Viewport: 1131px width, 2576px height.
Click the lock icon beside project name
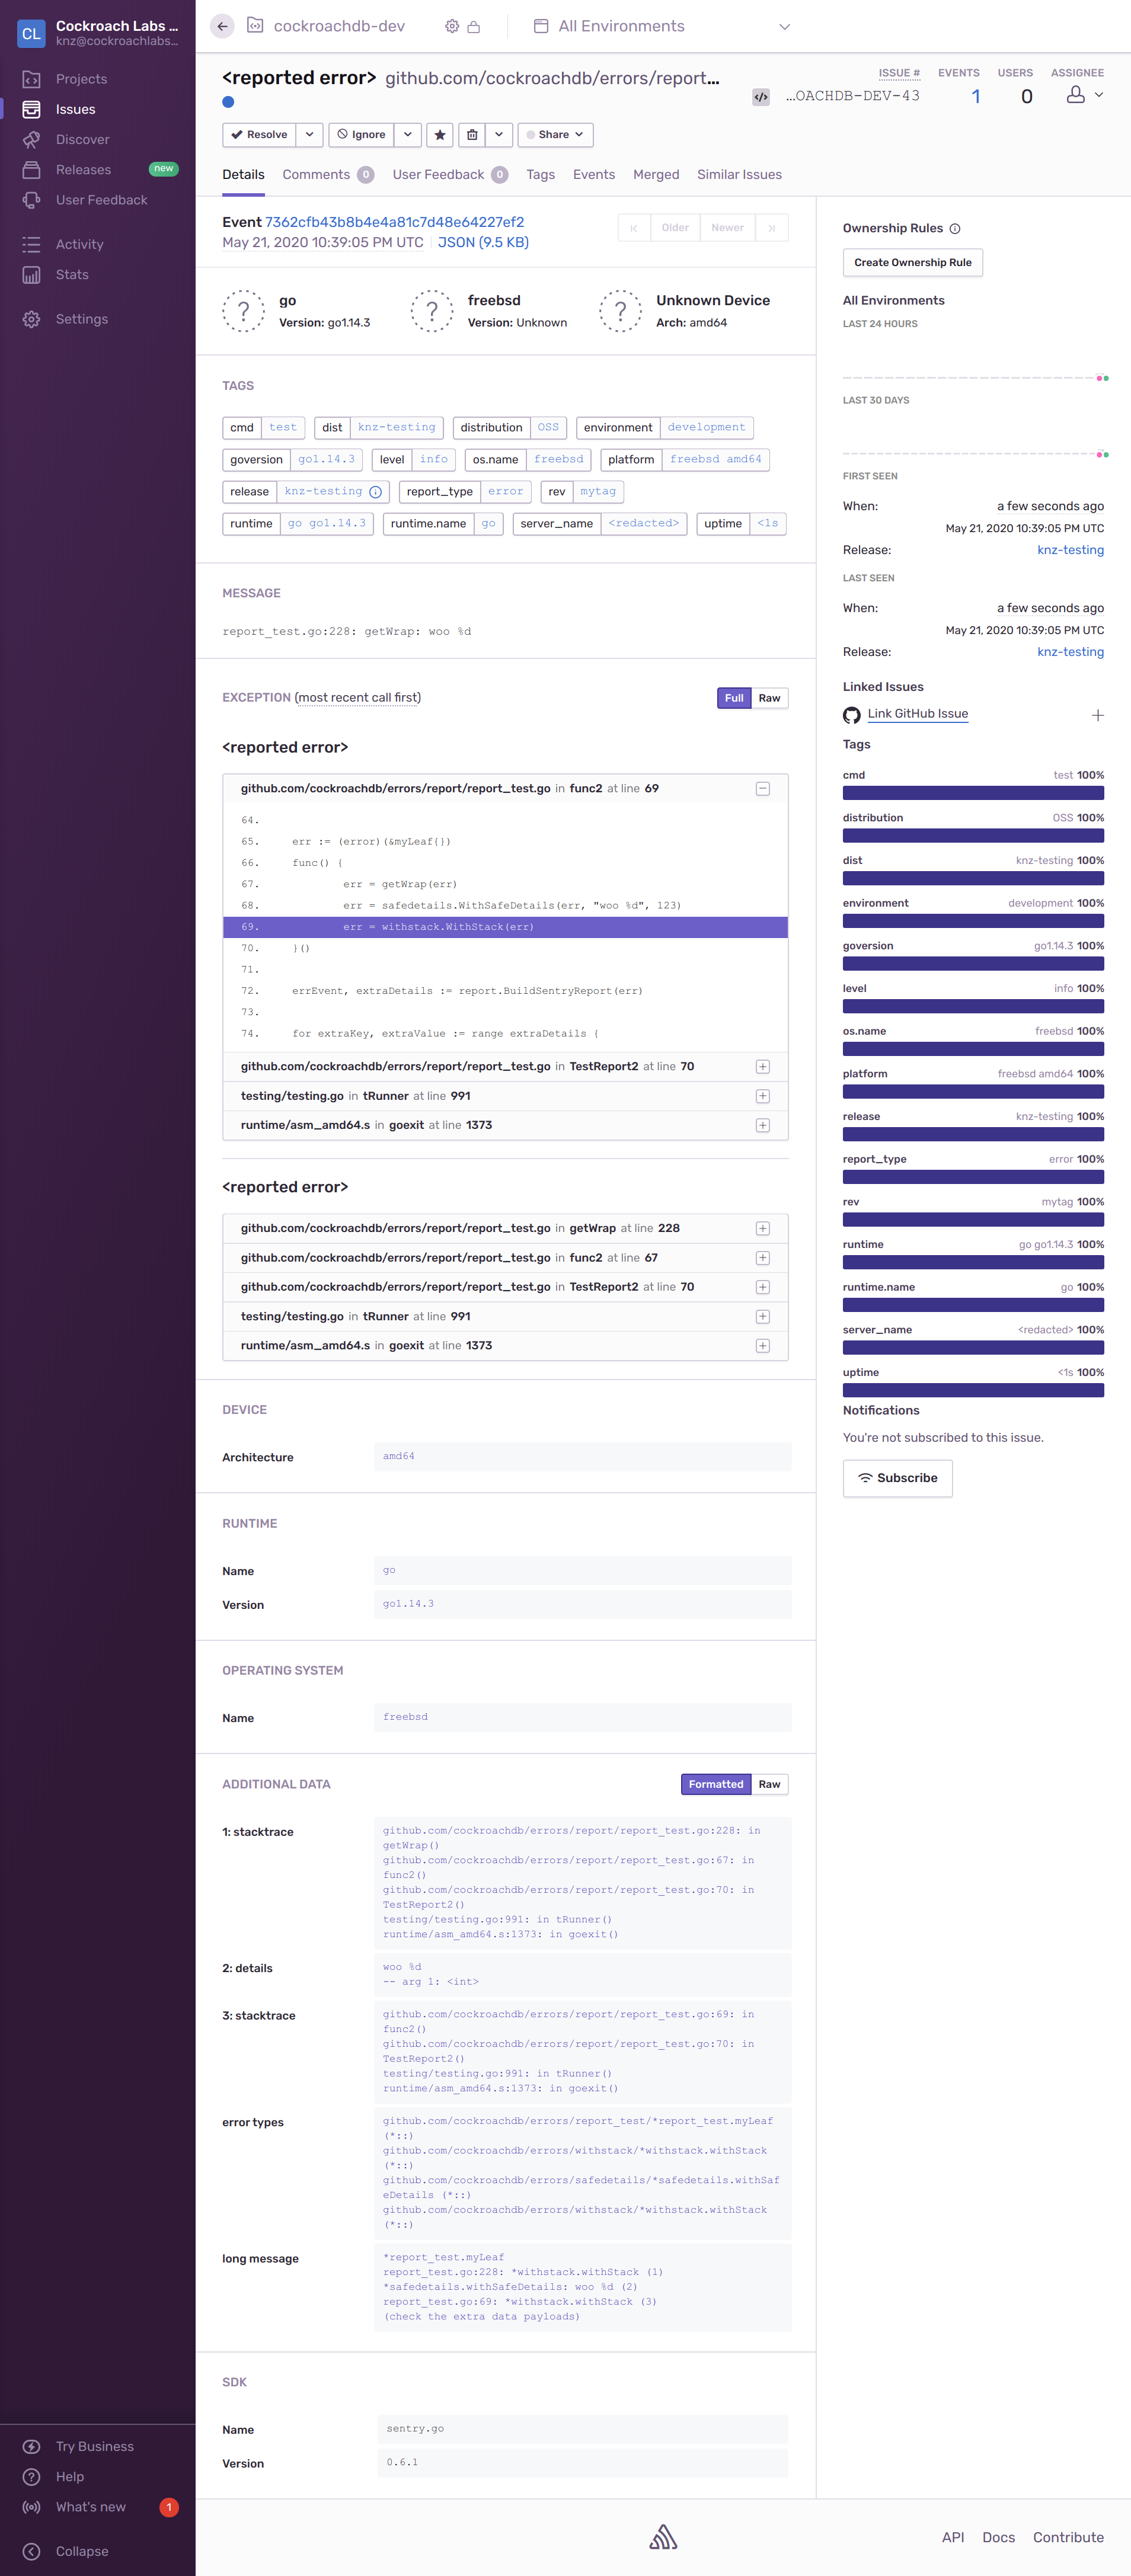coord(474,27)
